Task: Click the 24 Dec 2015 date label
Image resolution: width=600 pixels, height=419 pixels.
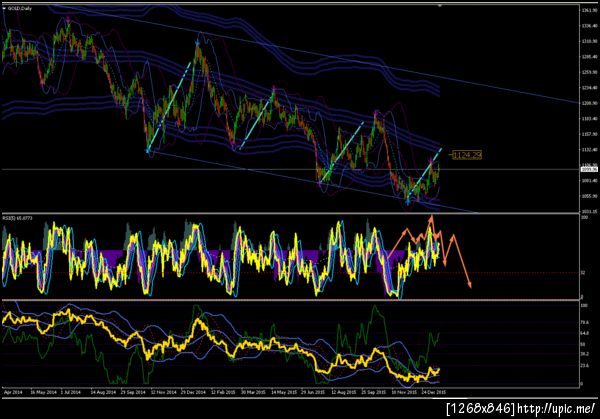Action: 434,392
